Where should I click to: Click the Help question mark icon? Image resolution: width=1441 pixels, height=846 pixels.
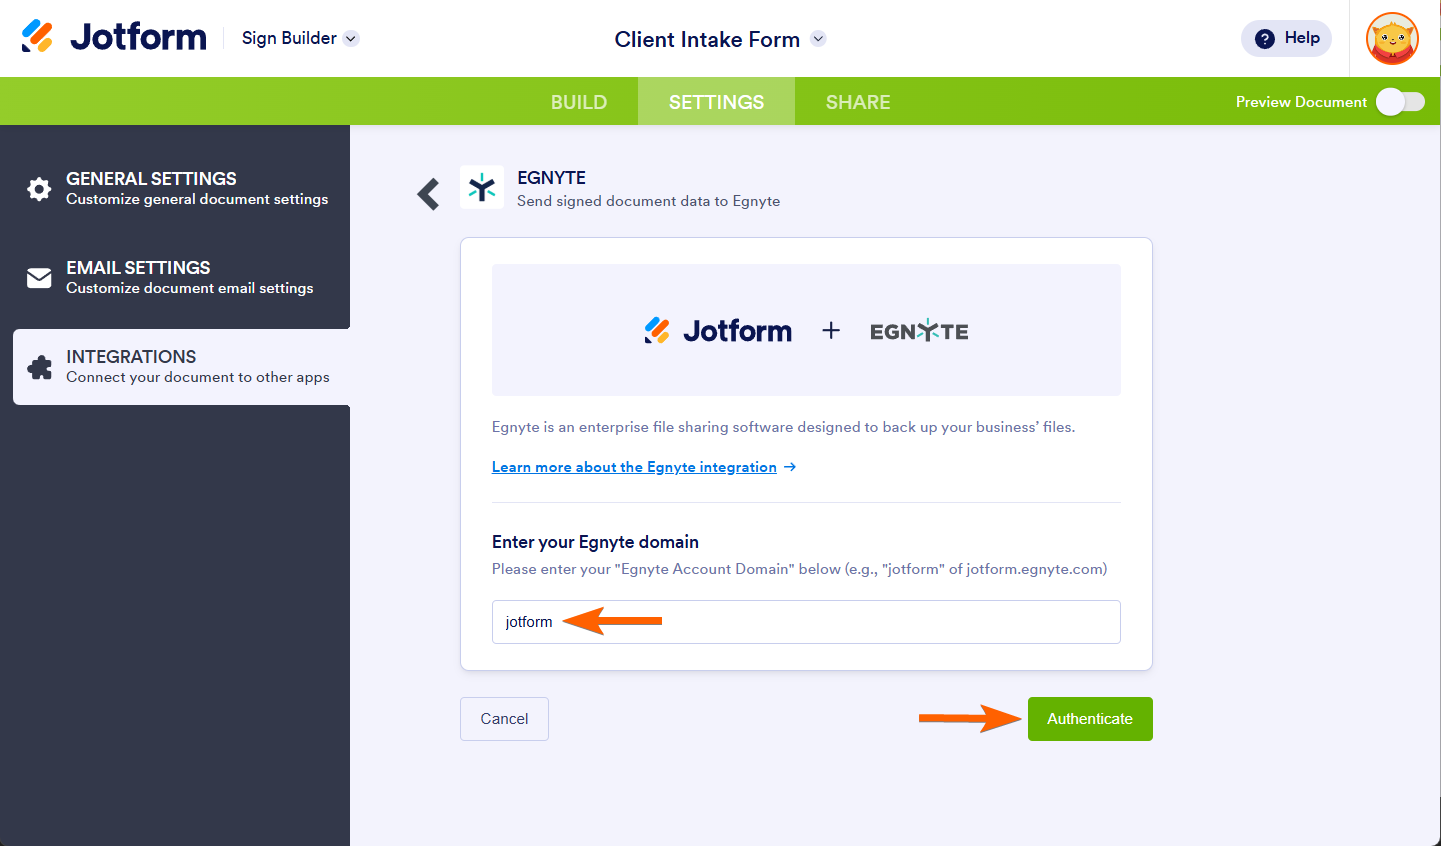1265,39
